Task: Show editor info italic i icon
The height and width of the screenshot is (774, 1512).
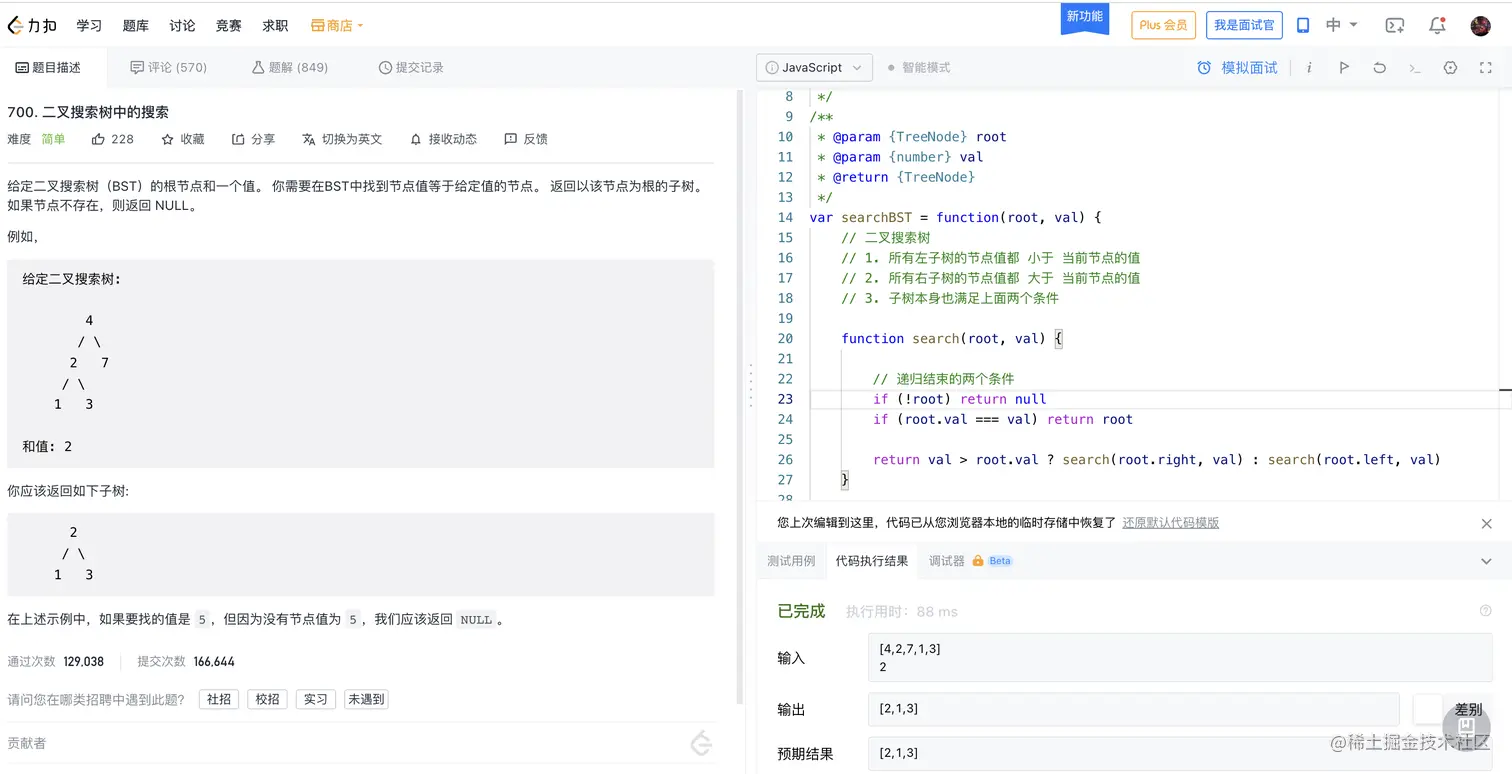Action: [x=1309, y=67]
